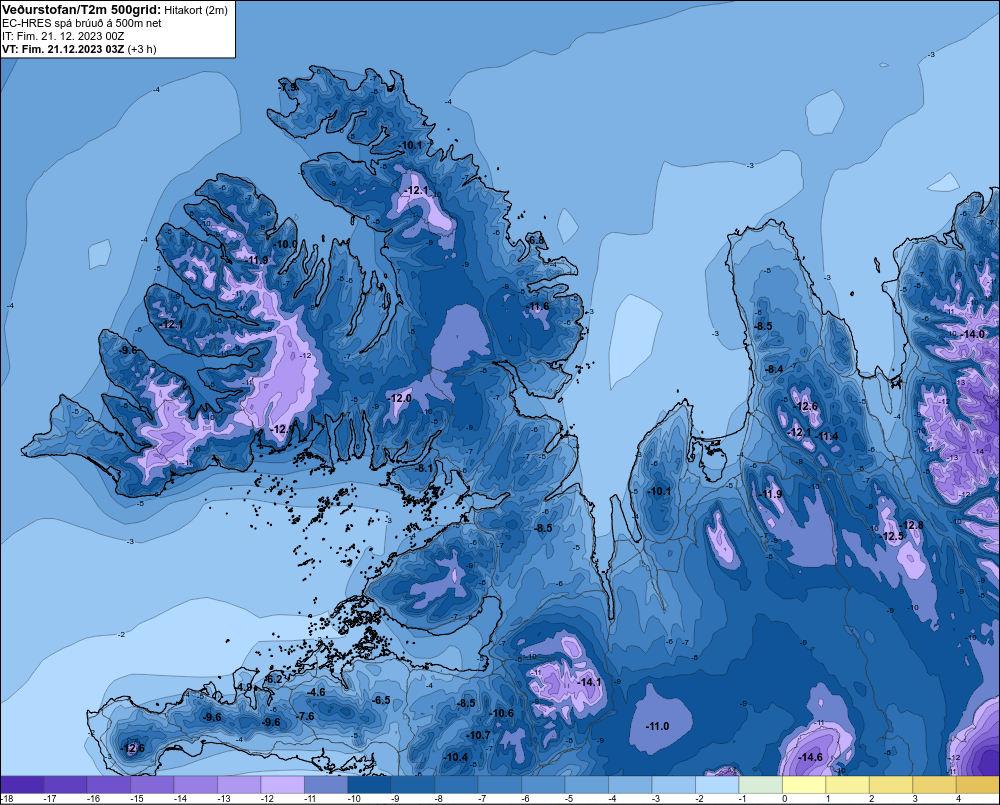Click the -6.8 temperature label

pyautogui.click(x=536, y=240)
